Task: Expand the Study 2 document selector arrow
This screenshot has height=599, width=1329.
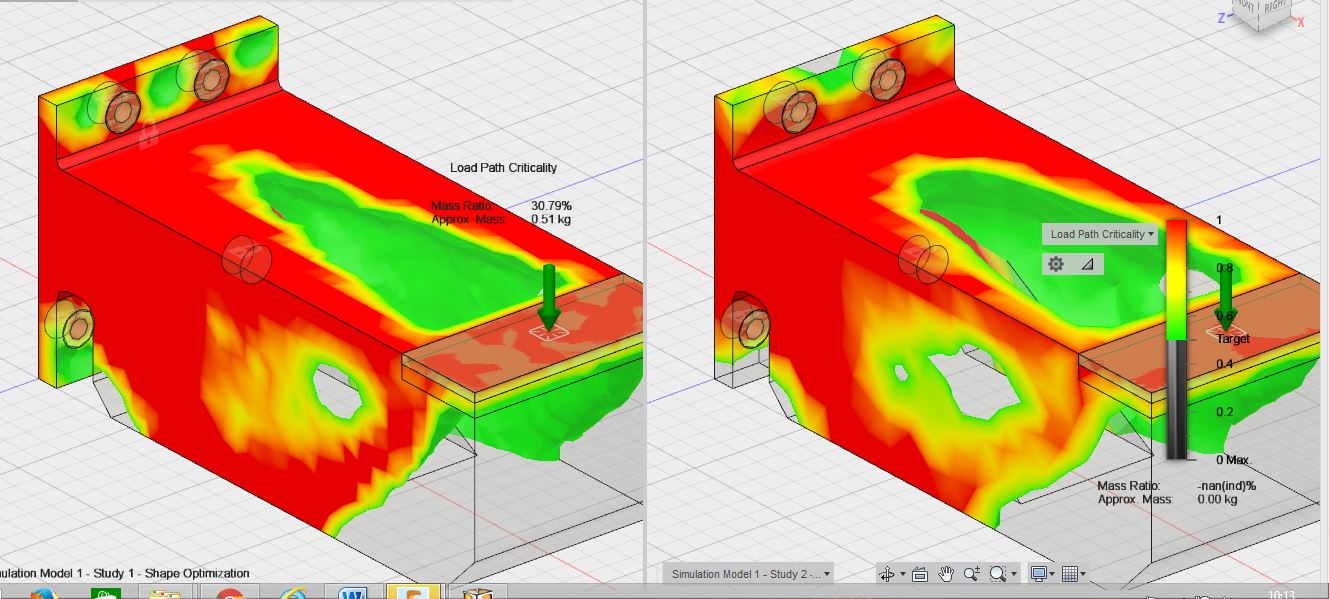Action: coord(826,574)
